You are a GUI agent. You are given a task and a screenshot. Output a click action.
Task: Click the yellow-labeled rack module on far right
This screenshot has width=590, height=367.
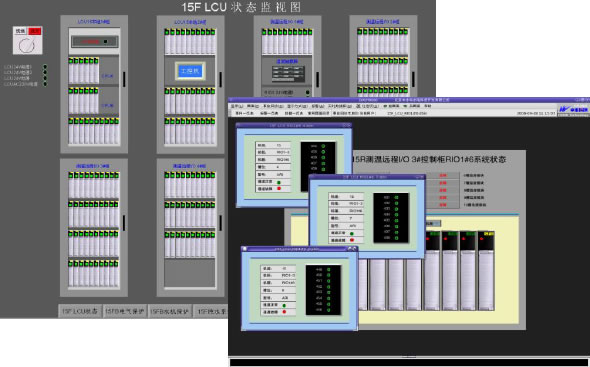pyautogui.click(x=486, y=270)
